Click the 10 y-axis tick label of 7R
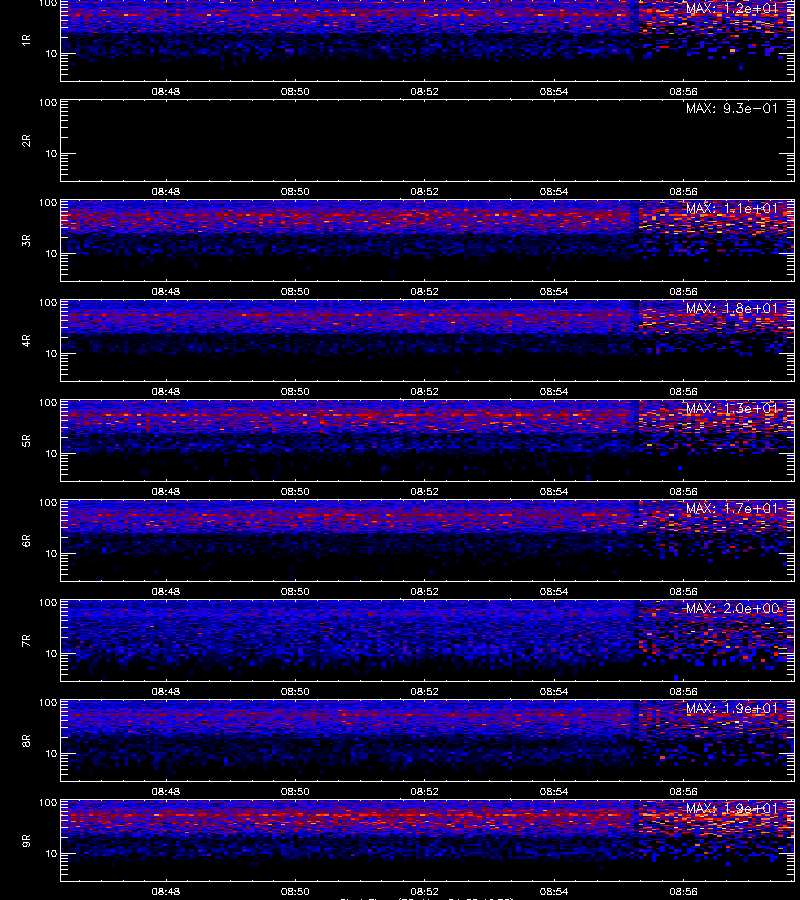800x900 pixels. (x=51, y=654)
